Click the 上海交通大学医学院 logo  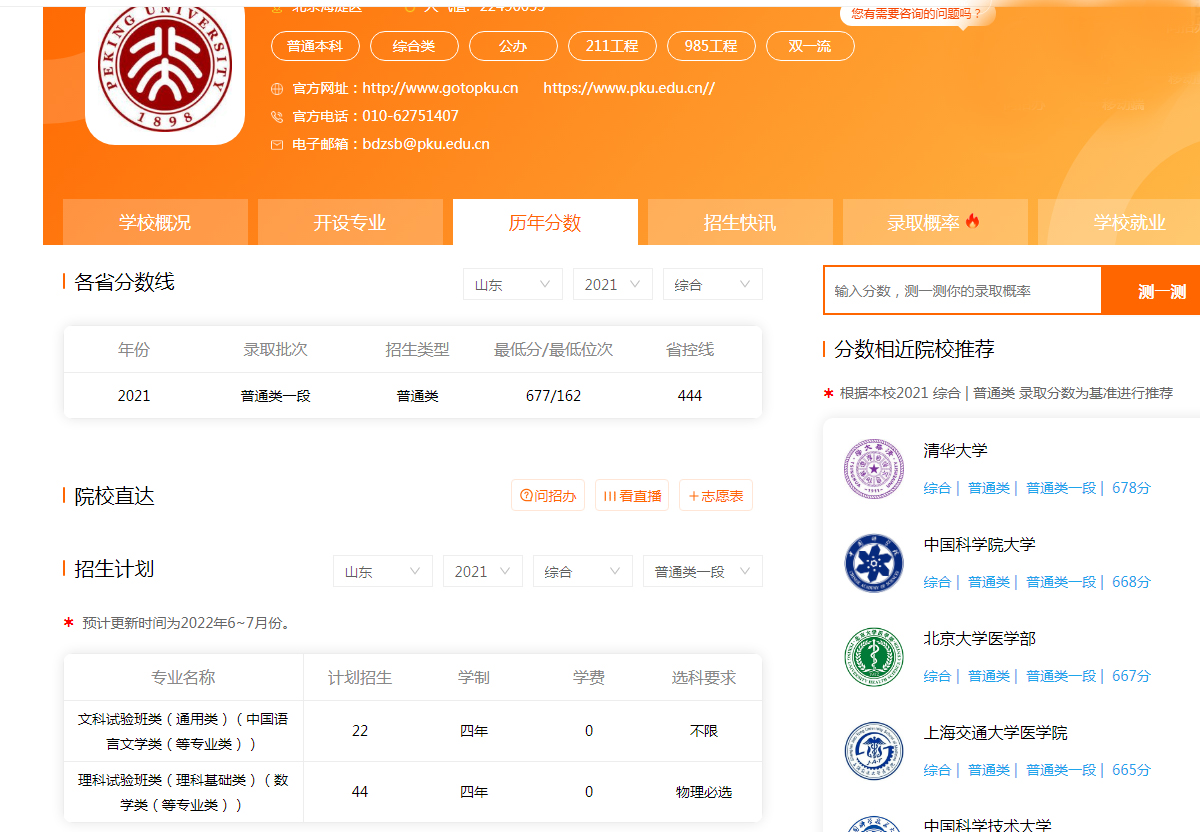[x=873, y=751]
